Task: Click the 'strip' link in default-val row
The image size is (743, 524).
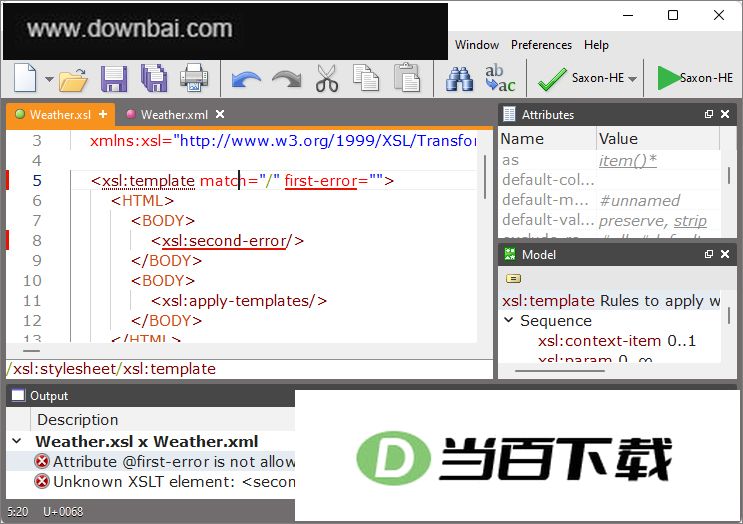Action: [x=690, y=221]
